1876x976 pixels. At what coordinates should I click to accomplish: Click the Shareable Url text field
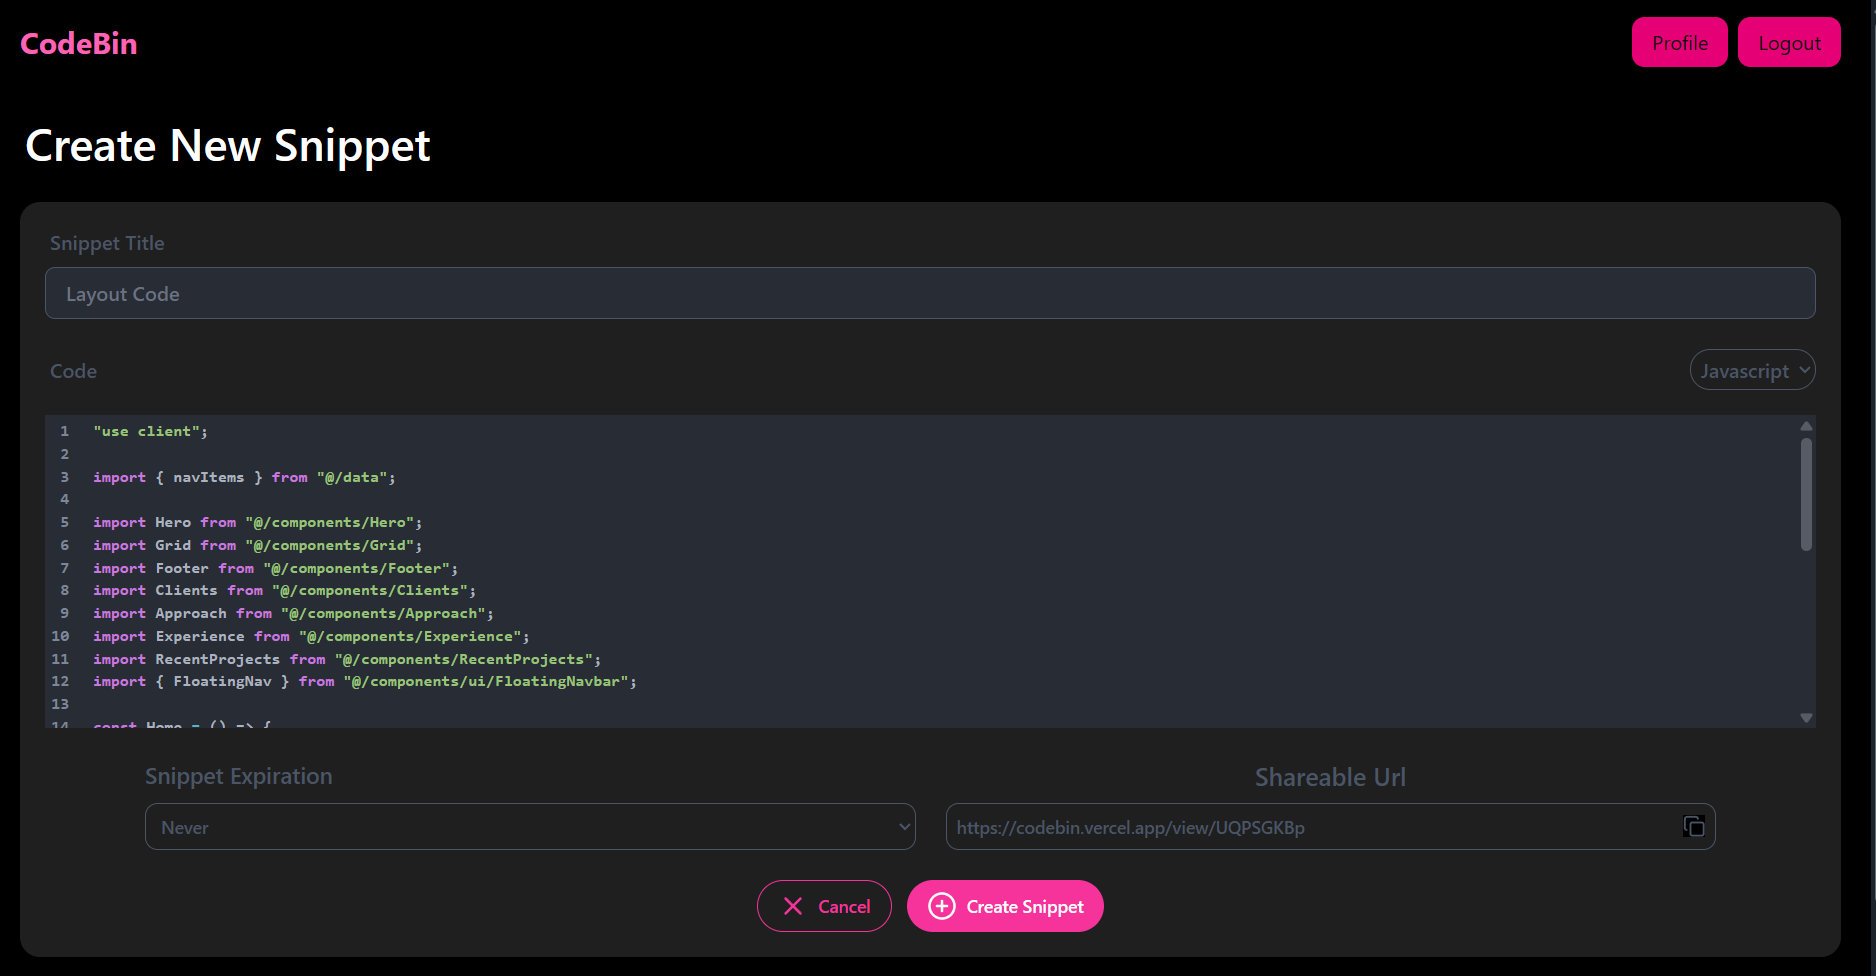click(1310, 827)
